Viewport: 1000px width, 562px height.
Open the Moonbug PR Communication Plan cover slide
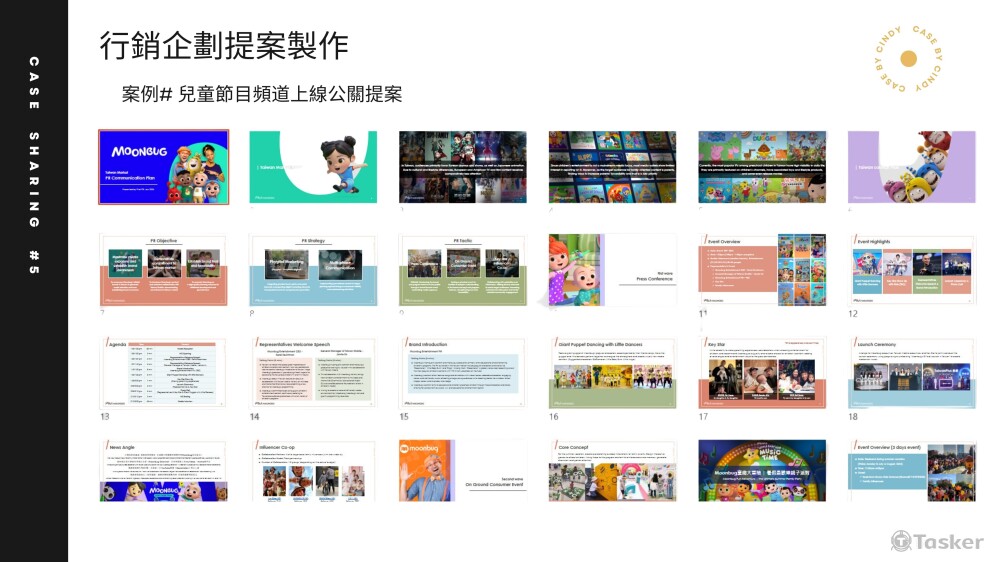click(163, 167)
